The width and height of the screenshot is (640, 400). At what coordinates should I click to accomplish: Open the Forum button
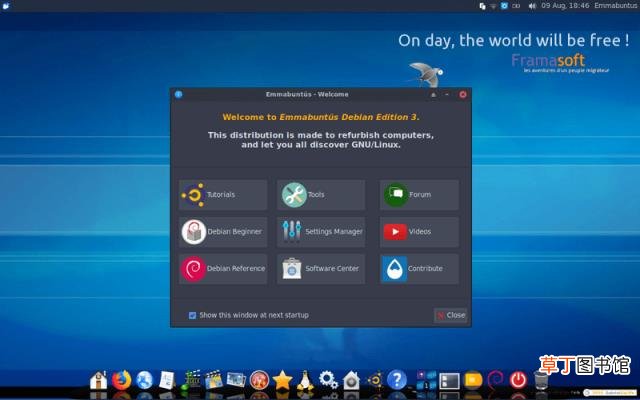[419, 195]
